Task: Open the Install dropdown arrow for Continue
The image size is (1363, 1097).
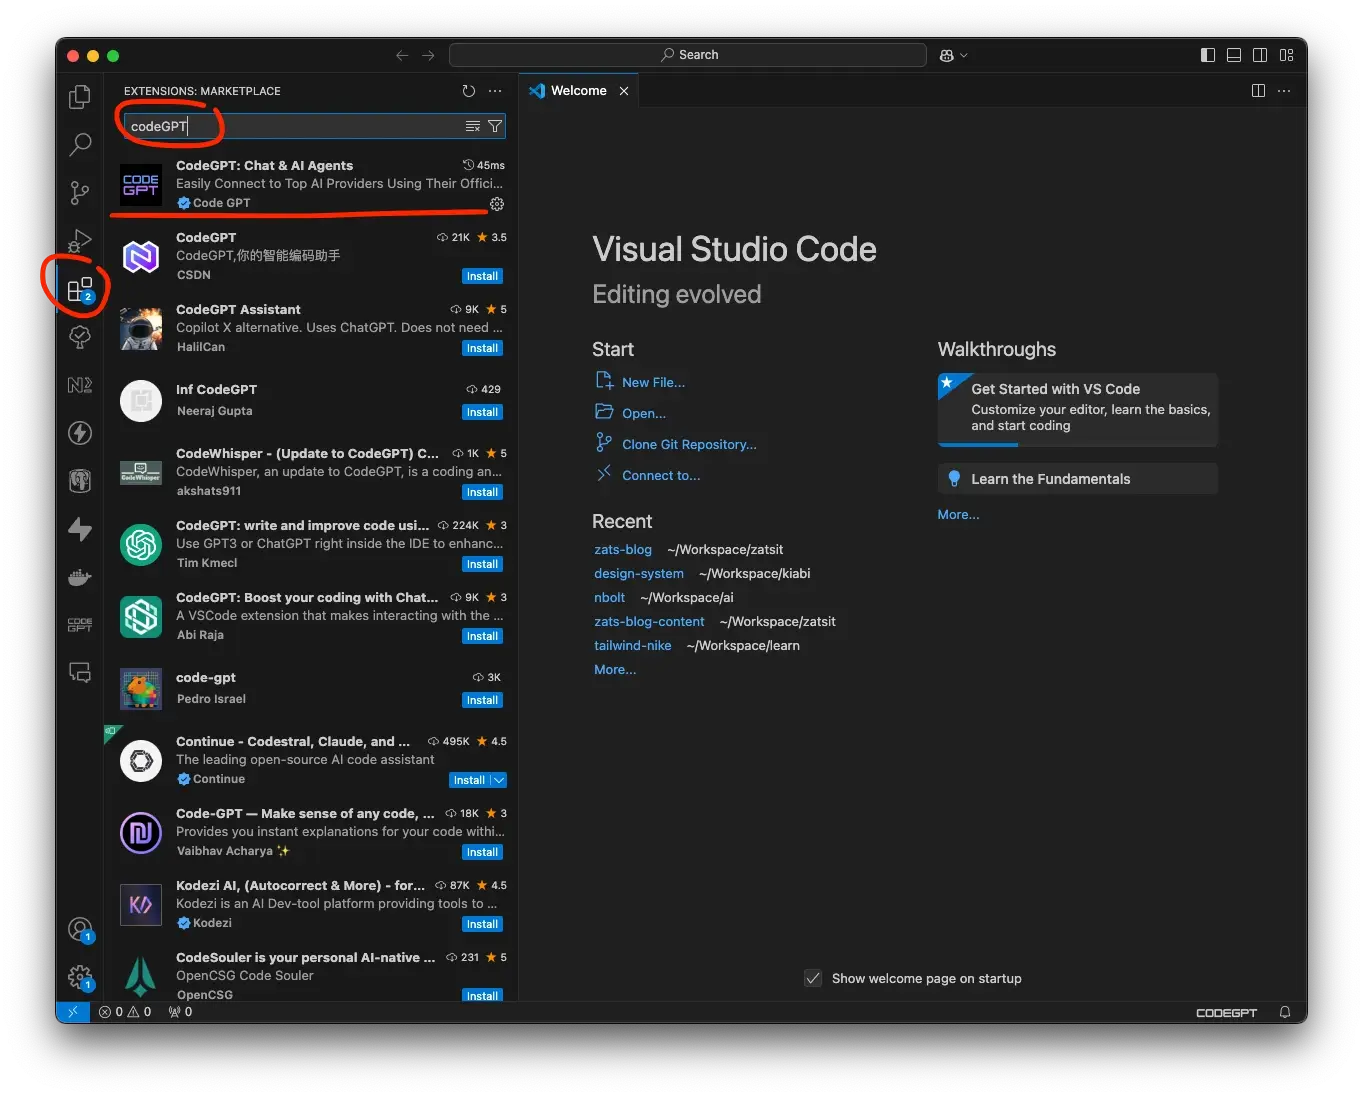Action: coord(498,780)
